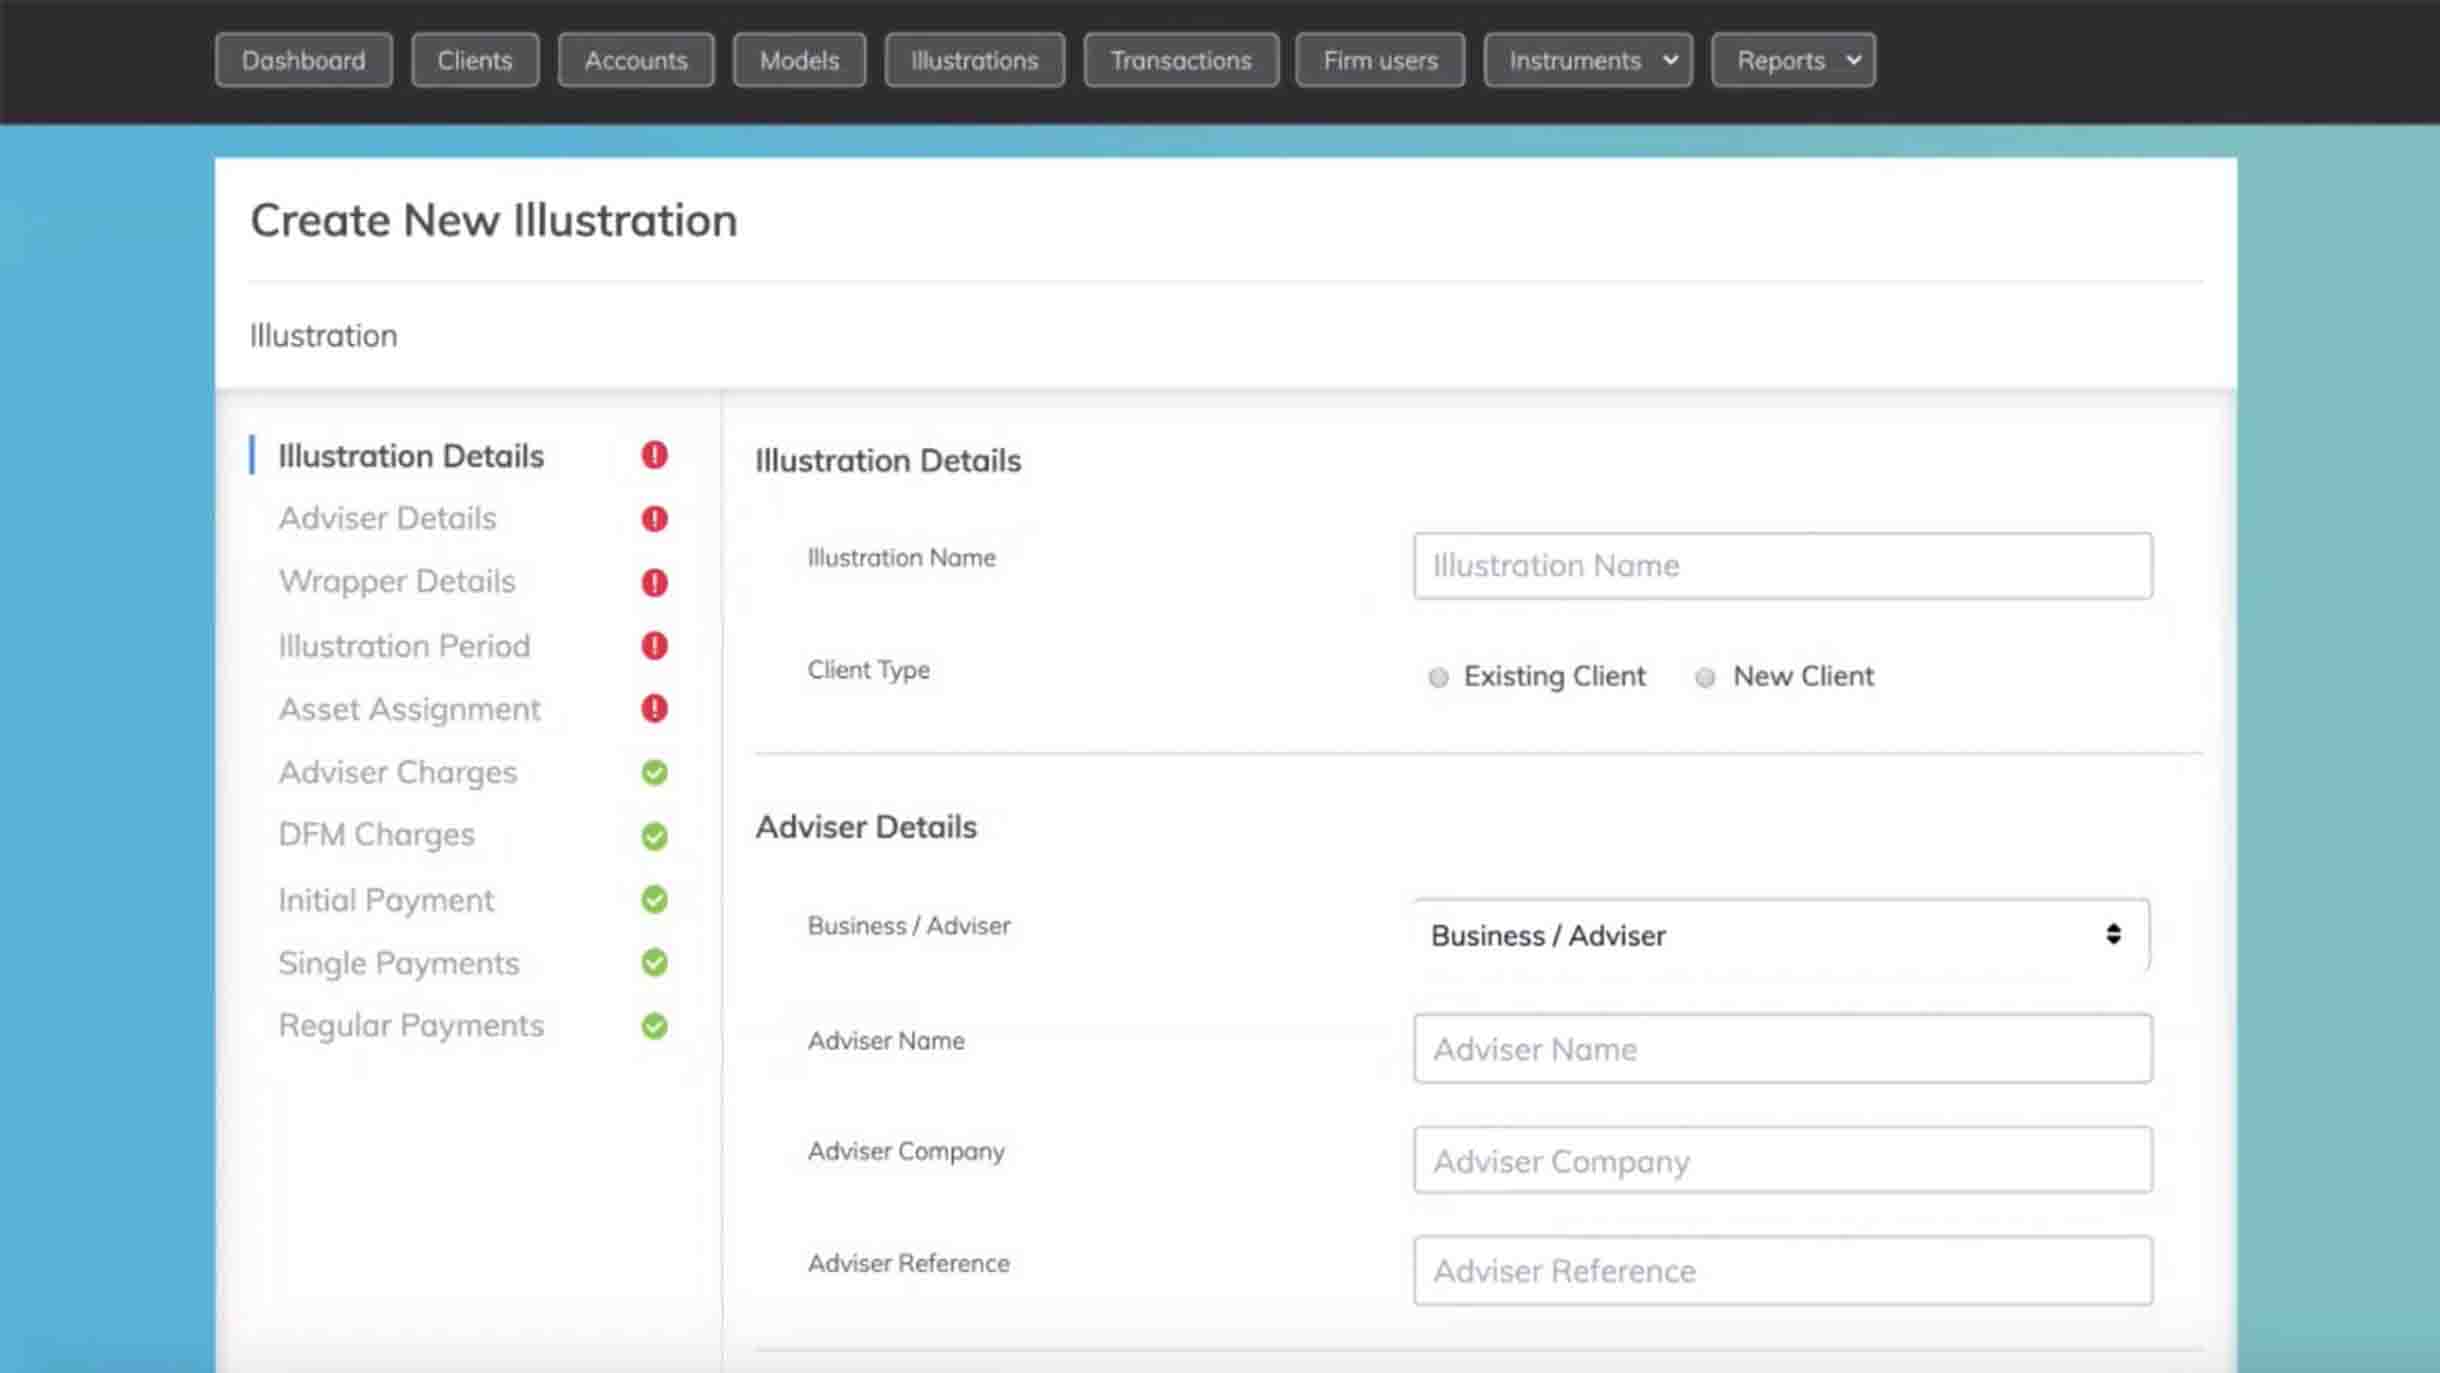
Task: Select the Existing Client radio button
Action: click(x=1438, y=677)
